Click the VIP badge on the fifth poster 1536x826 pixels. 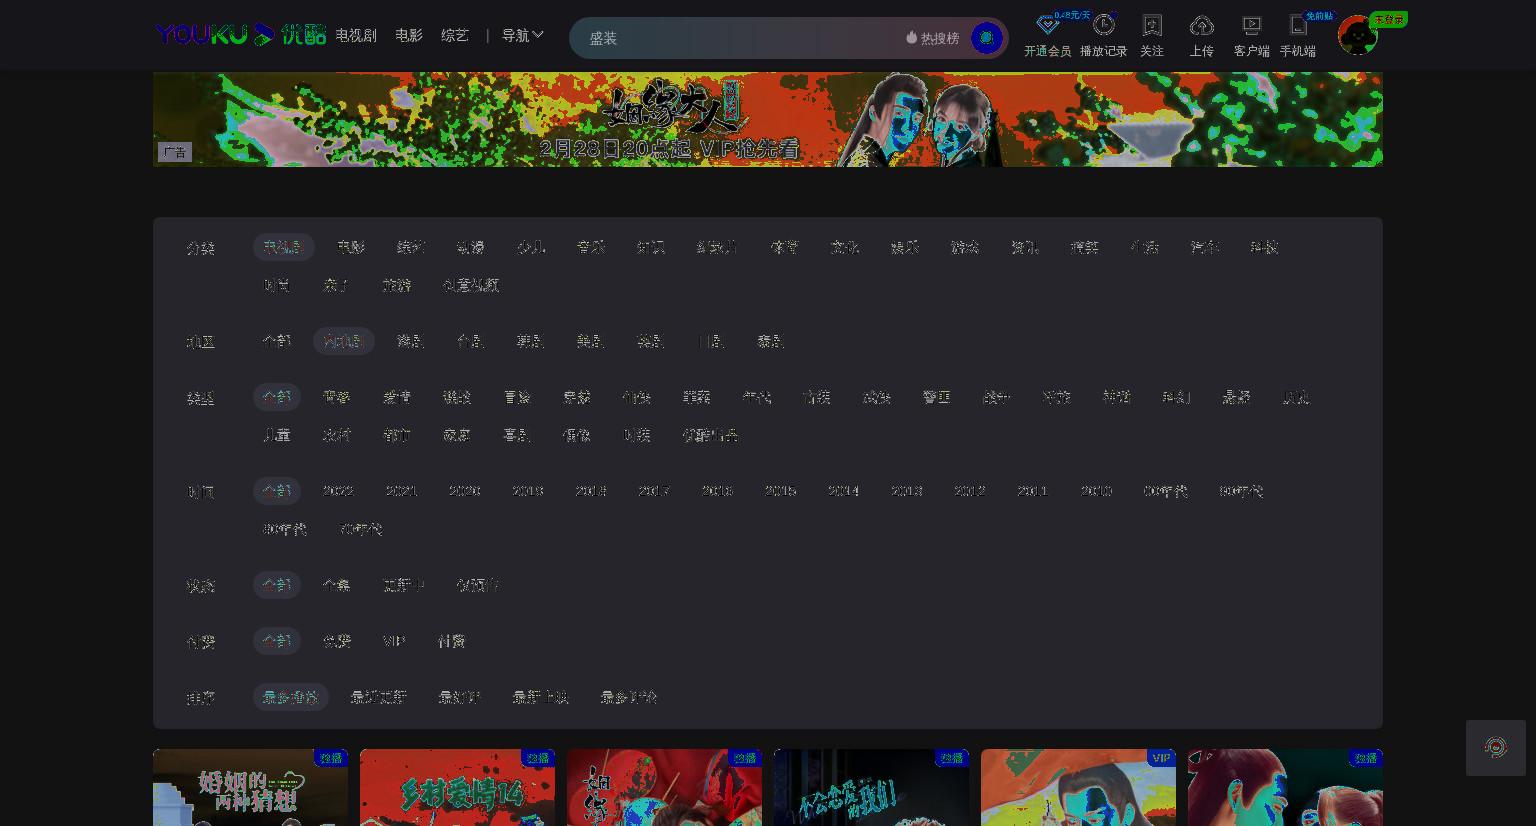1160,758
